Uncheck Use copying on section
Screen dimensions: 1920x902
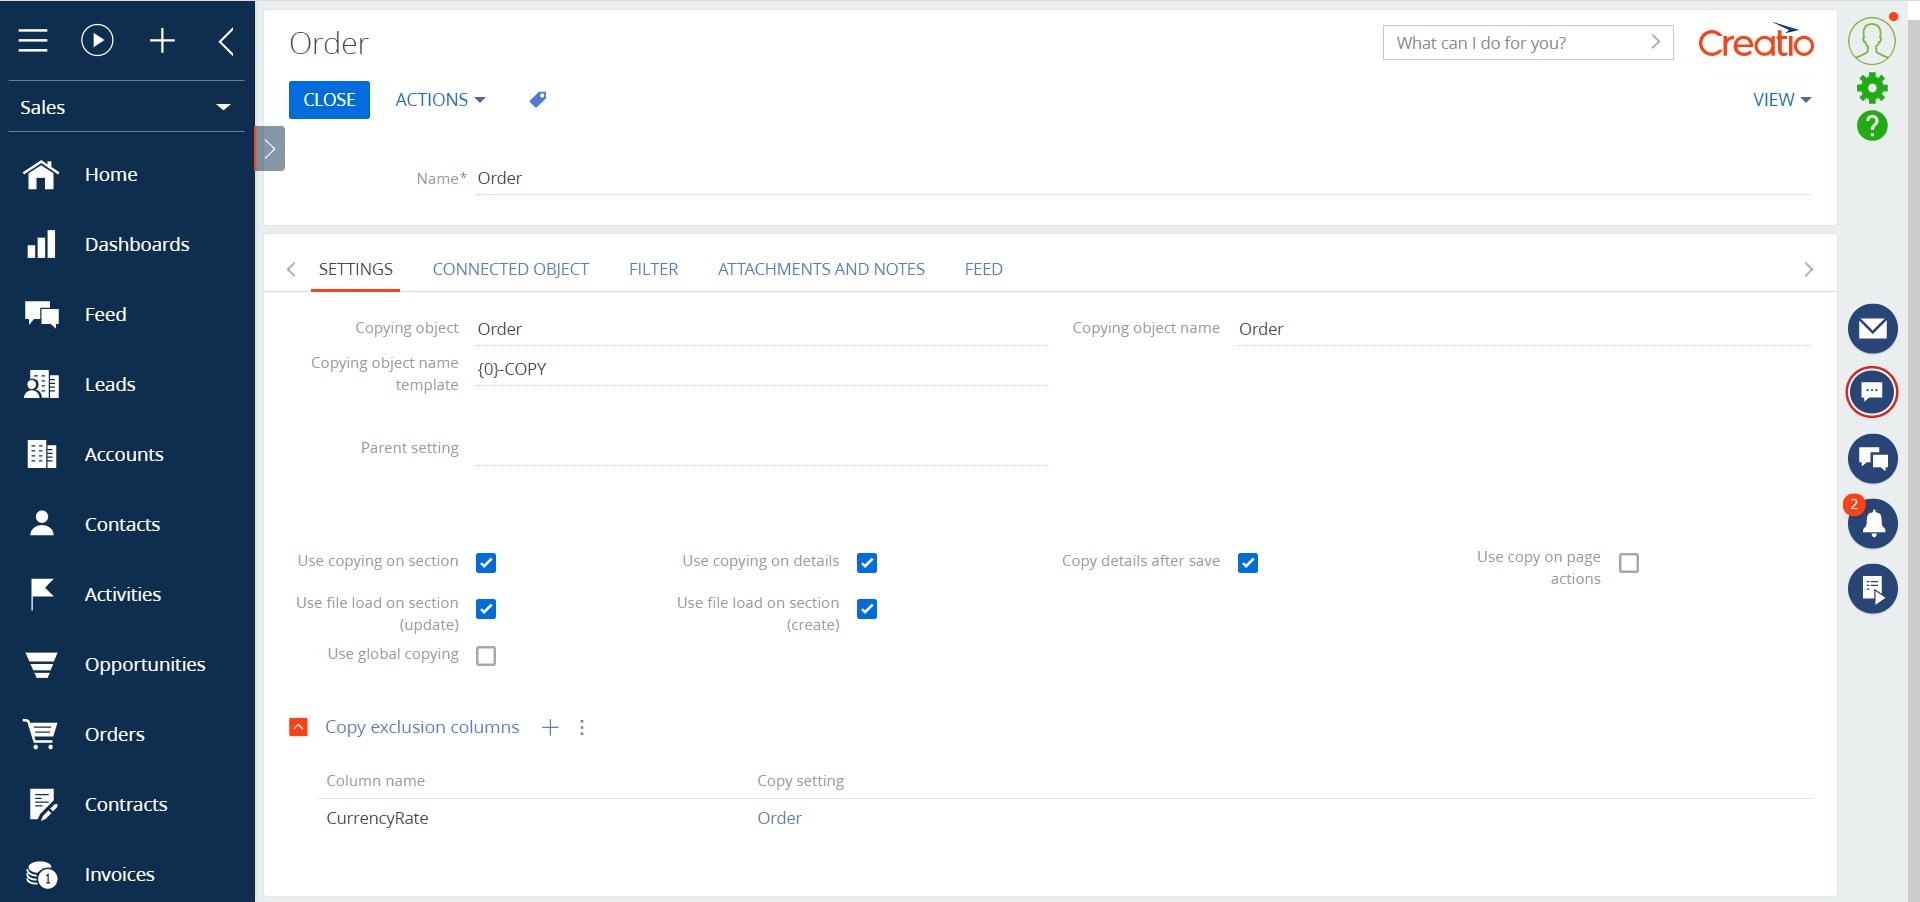click(x=486, y=563)
